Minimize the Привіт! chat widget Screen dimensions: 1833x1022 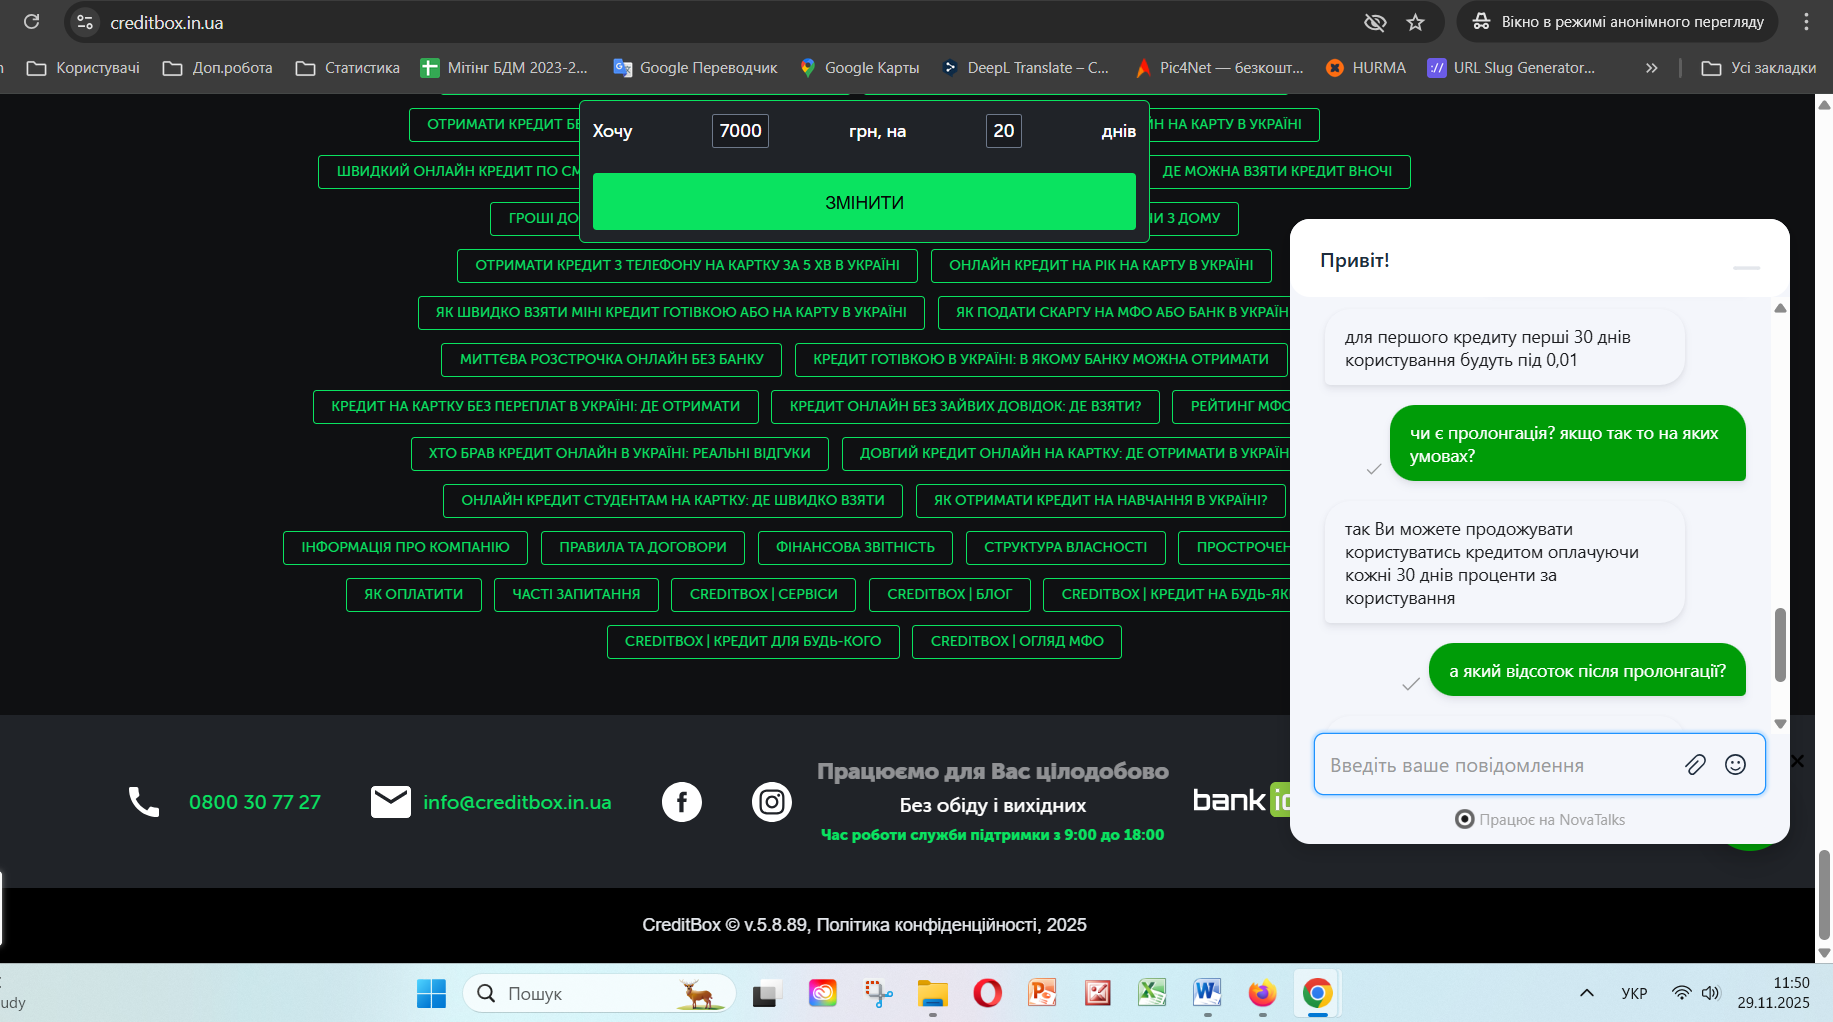coord(1746,267)
